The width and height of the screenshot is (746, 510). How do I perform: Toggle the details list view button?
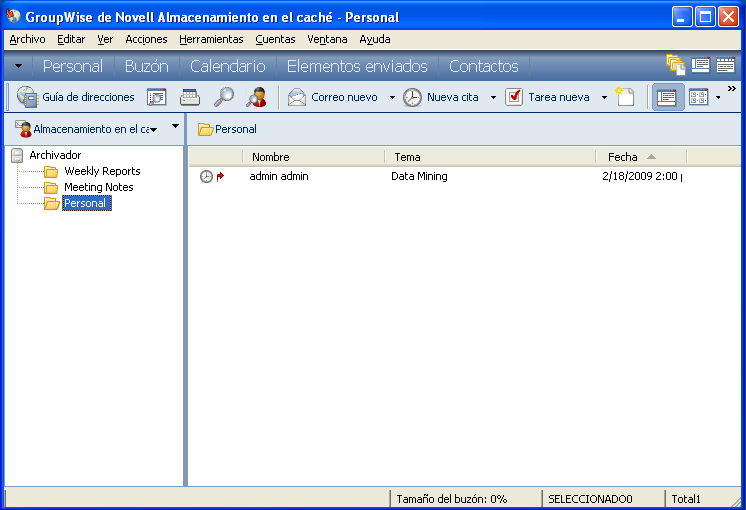[x=667, y=97]
